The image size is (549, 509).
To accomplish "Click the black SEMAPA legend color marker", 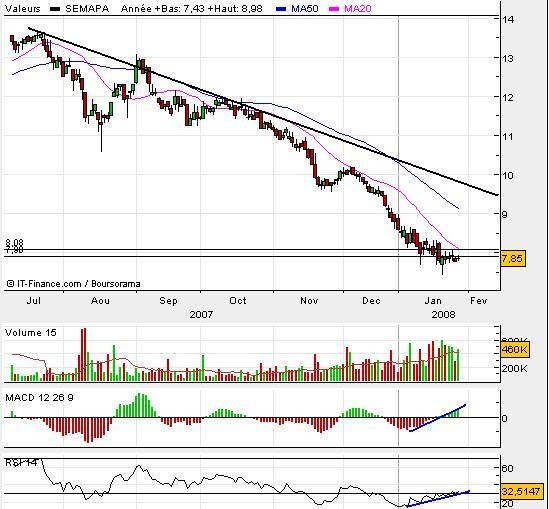I will click(55, 9).
